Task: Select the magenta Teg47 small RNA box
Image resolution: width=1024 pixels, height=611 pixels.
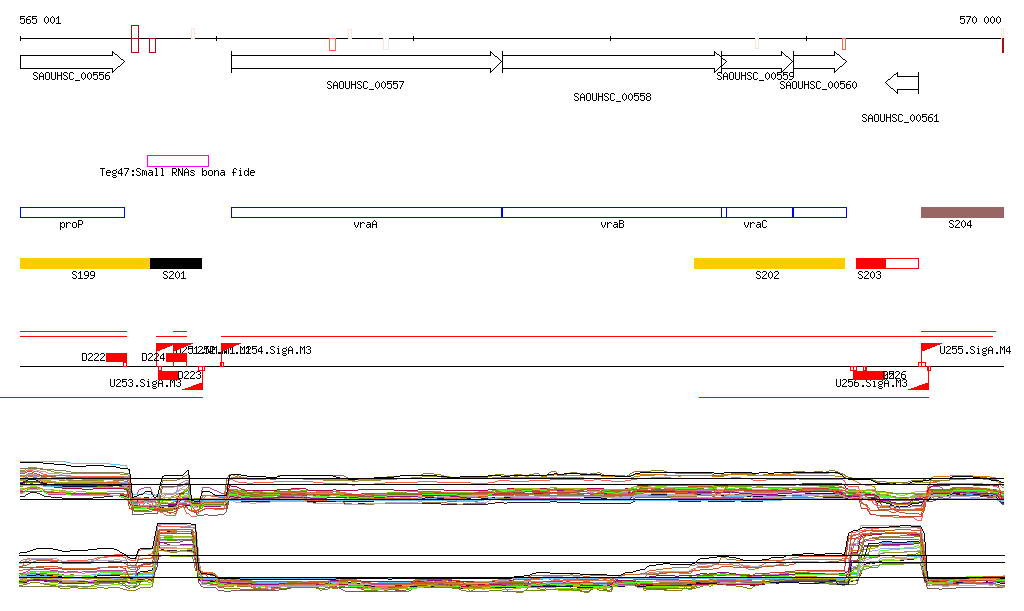Action: pos(178,160)
